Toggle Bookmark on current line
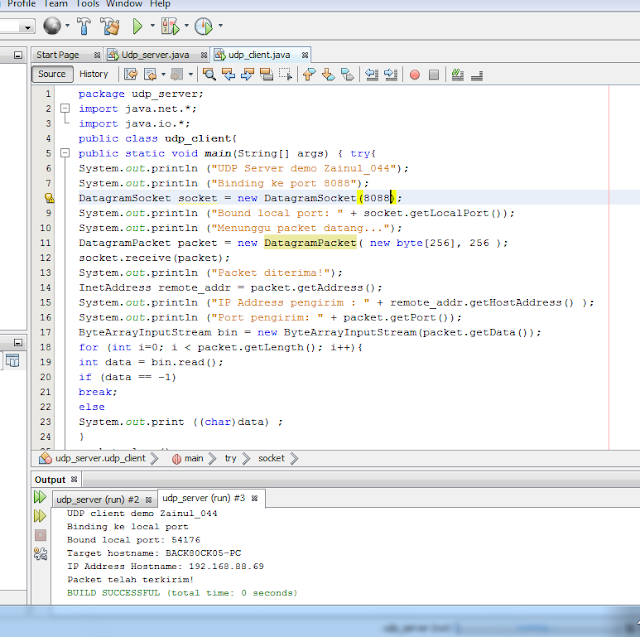The width and height of the screenshot is (640, 637). point(347,74)
